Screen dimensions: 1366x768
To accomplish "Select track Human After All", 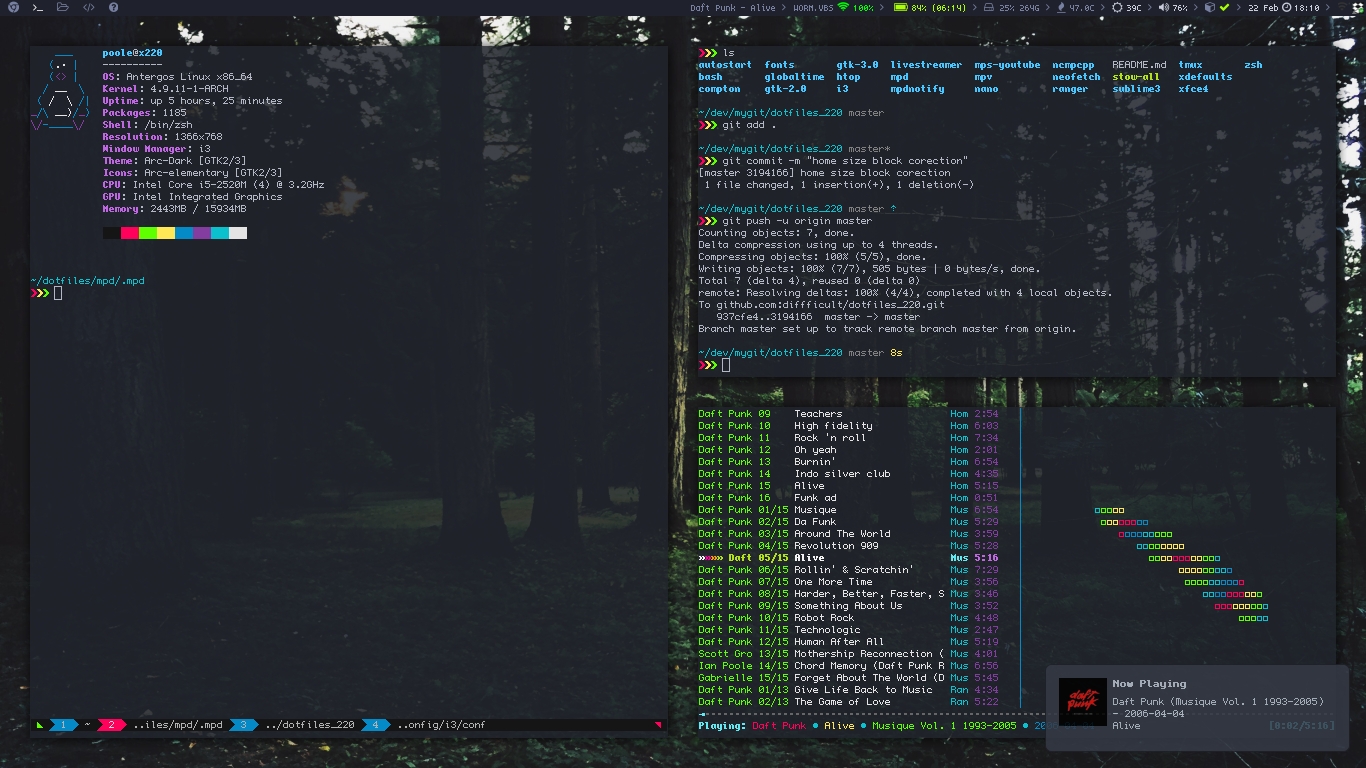I will pos(848,642).
